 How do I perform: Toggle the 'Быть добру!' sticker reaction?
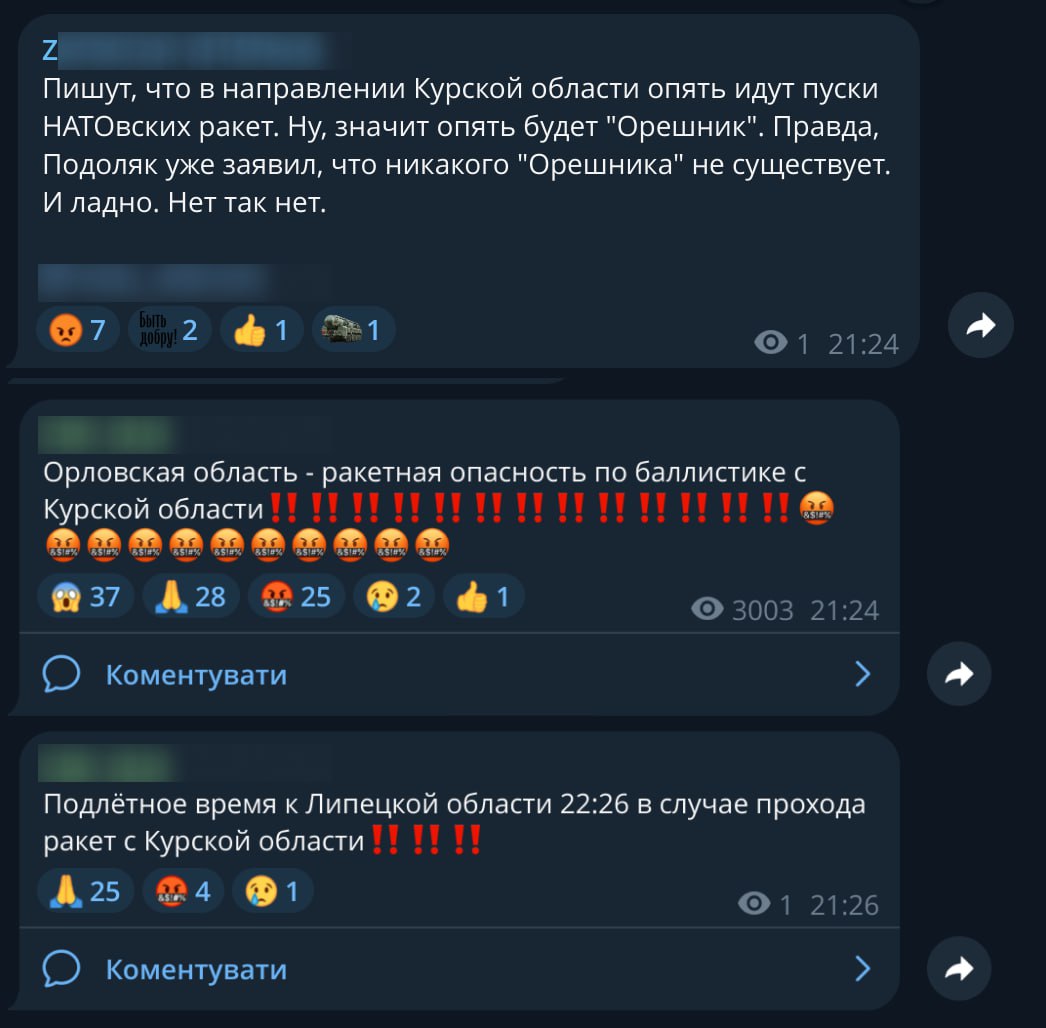169,330
